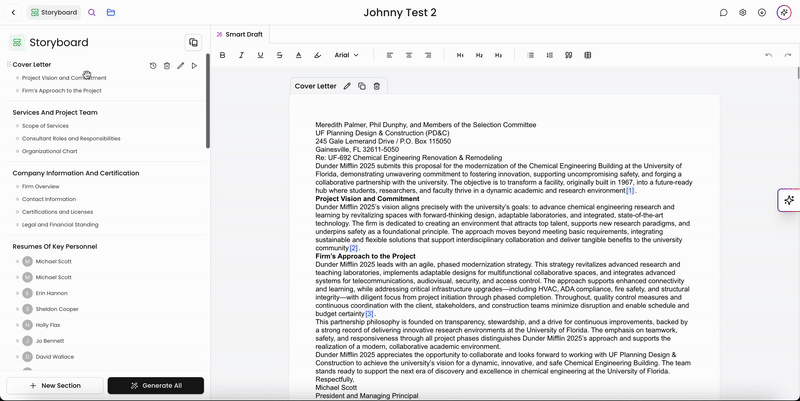
Task: Apply Heading 3 style
Action: (x=498, y=55)
